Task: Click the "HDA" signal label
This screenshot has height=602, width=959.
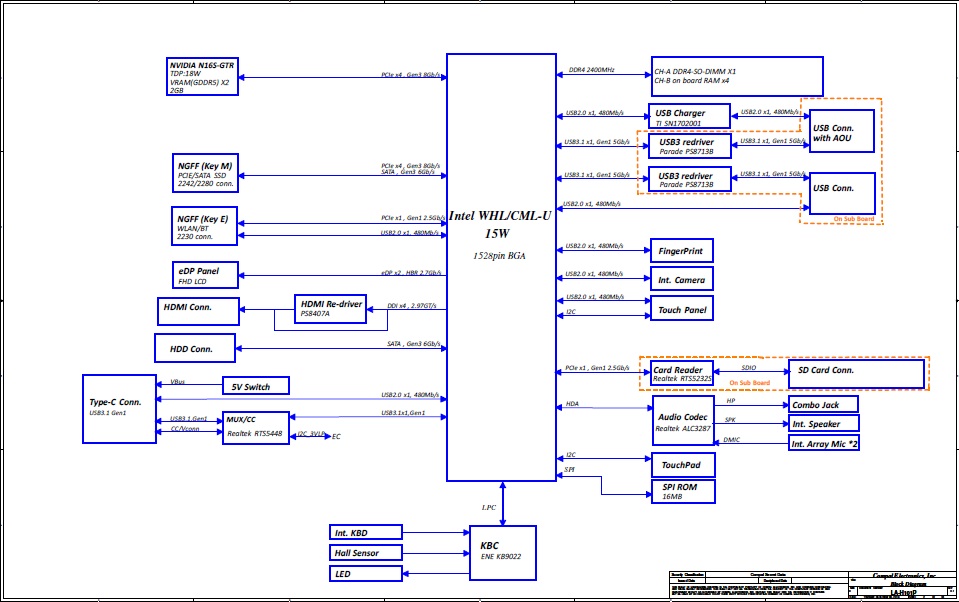Action: [x=572, y=404]
